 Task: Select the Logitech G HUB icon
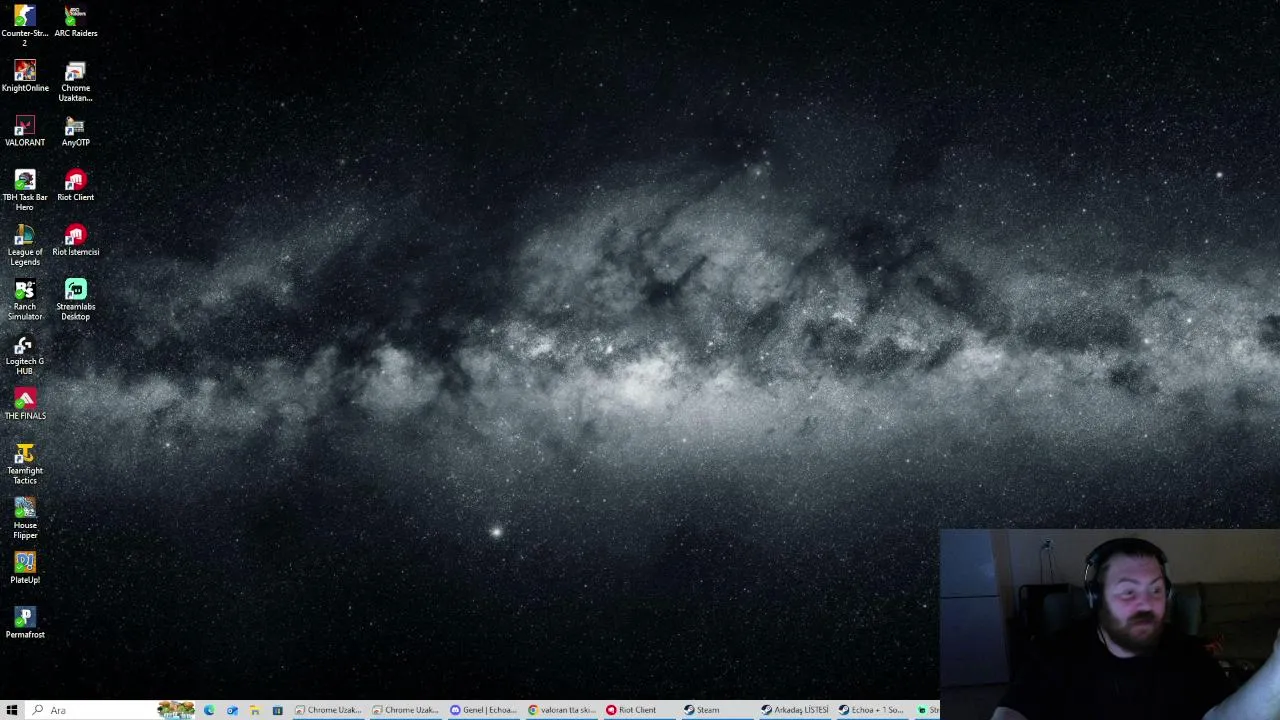[x=25, y=355]
